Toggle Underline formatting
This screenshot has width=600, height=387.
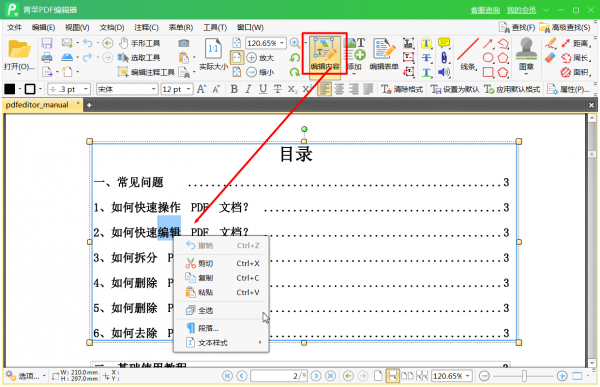pos(263,89)
